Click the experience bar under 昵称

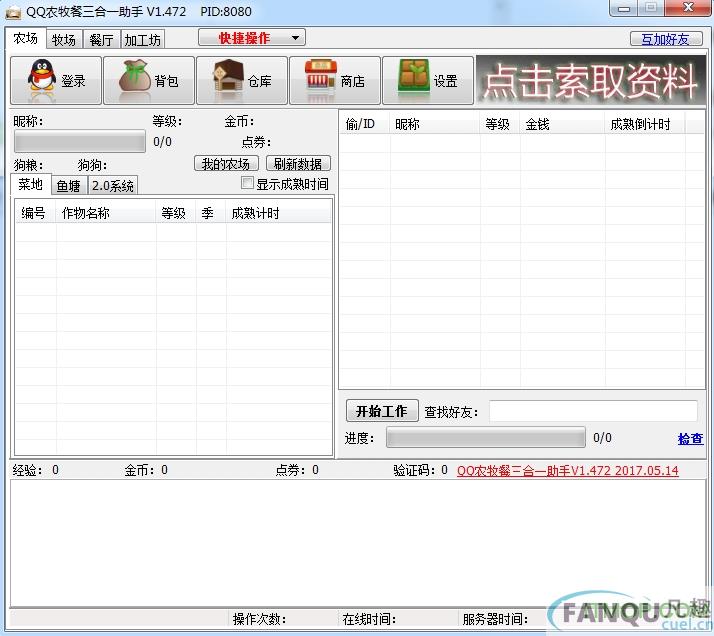click(80, 141)
